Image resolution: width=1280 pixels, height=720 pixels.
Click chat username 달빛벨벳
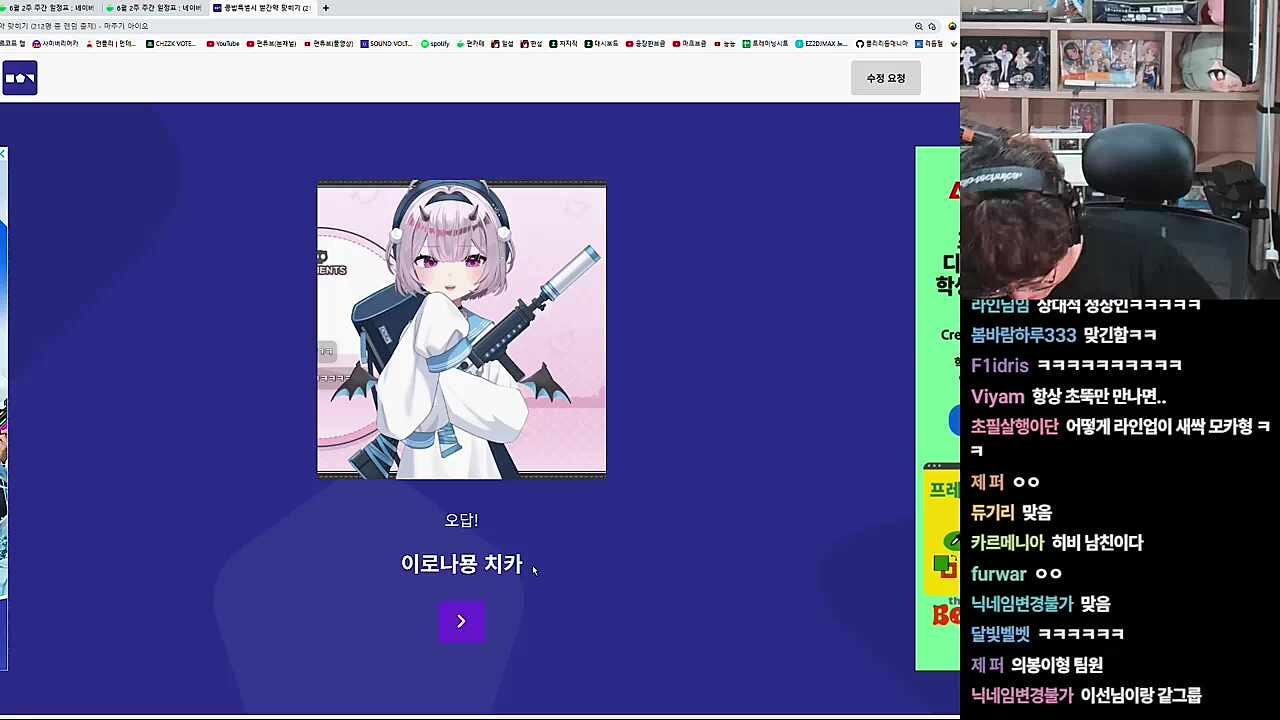pyautogui.click(x=1000, y=634)
